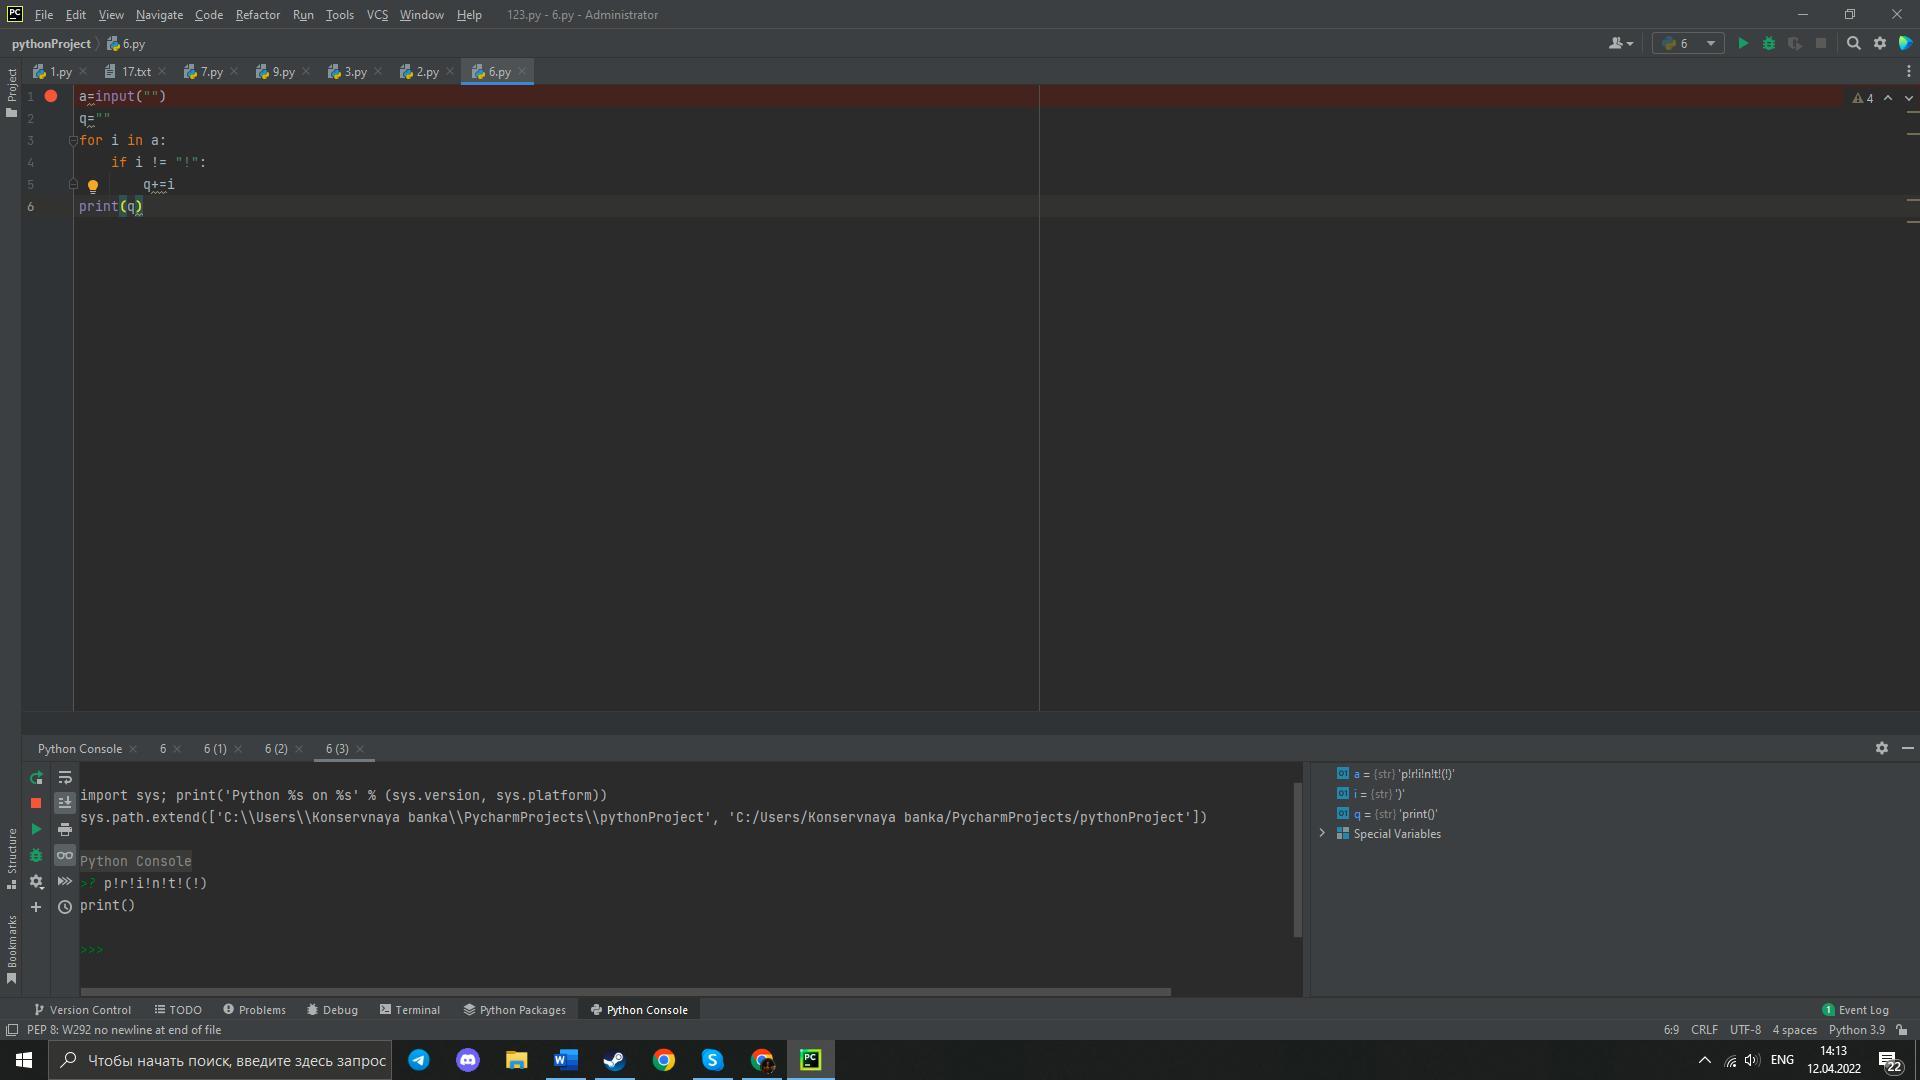Open the Debug tool window
Screen dimensions: 1920x1080
(332, 1009)
